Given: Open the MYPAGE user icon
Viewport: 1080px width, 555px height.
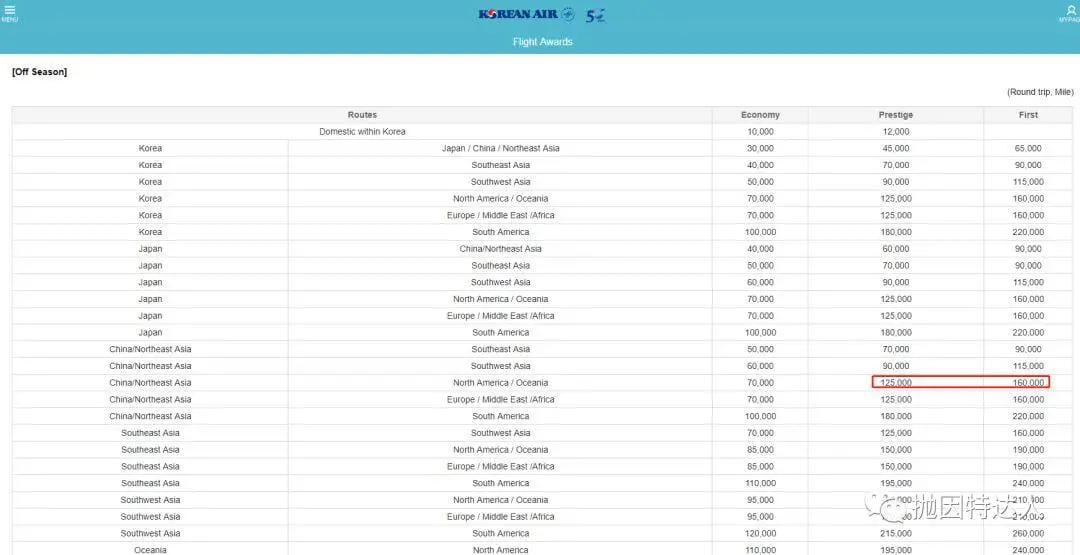Looking at the screenshot, I should pos(1071,12).
